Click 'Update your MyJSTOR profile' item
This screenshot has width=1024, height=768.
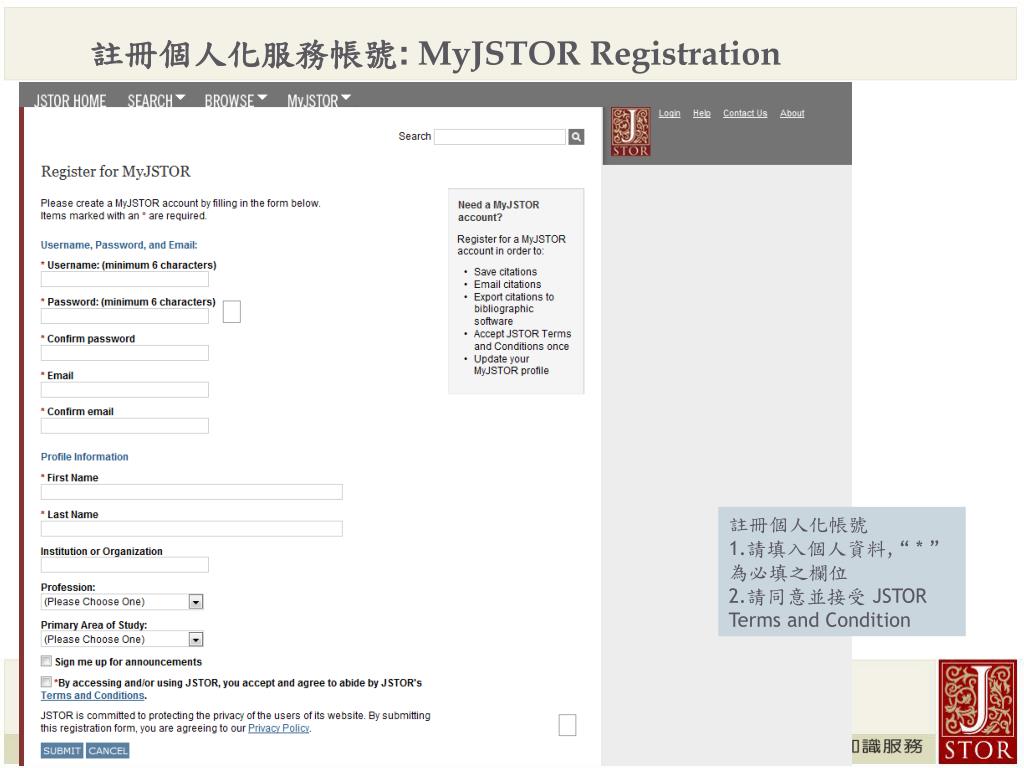coord(511,364)
